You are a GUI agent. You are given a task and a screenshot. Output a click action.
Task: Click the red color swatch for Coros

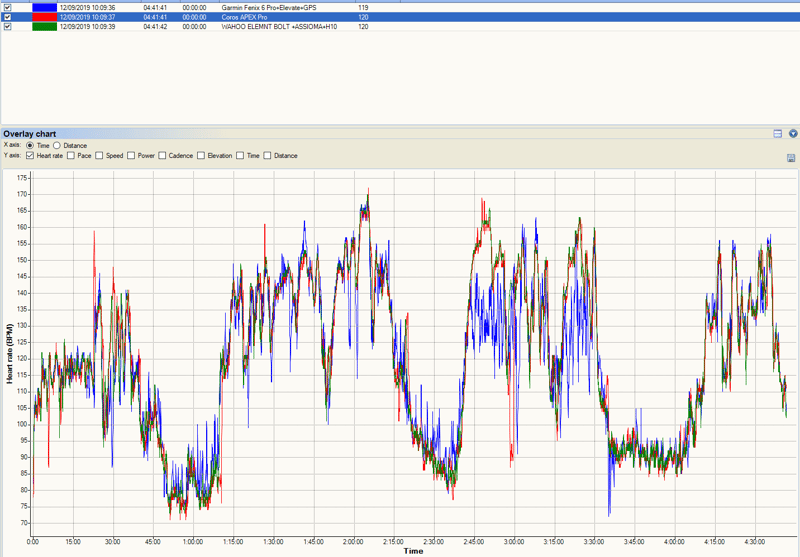pos(44,17)
